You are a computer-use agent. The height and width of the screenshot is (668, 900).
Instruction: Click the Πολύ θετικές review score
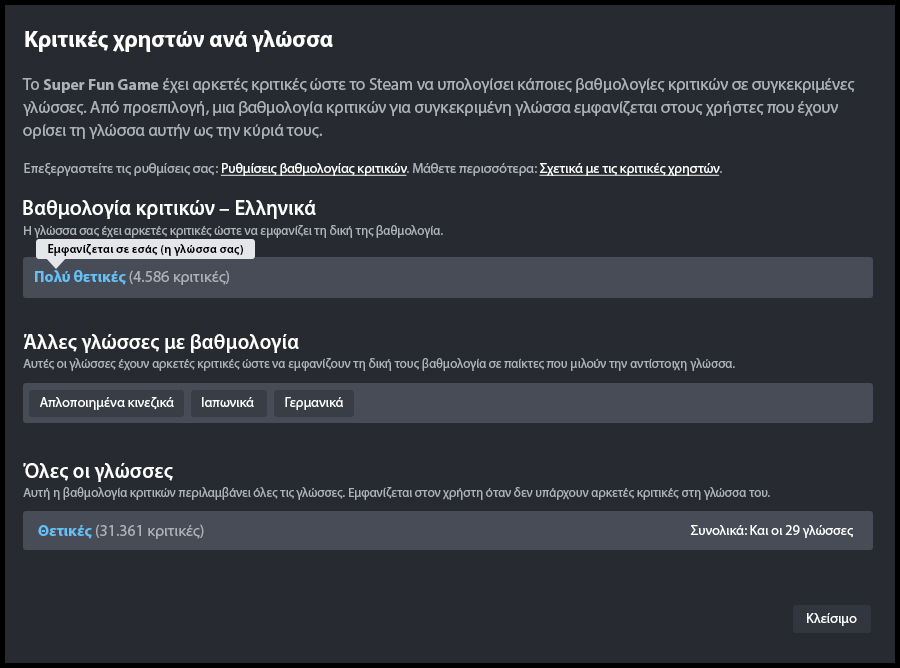[80, 277]
